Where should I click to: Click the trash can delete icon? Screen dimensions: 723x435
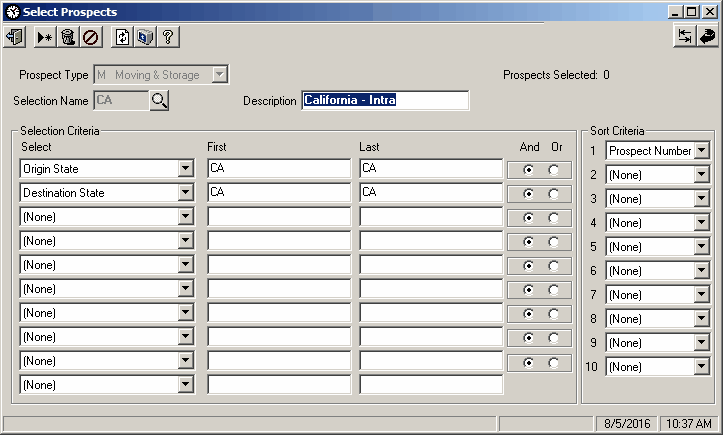(x=68, y=37)
